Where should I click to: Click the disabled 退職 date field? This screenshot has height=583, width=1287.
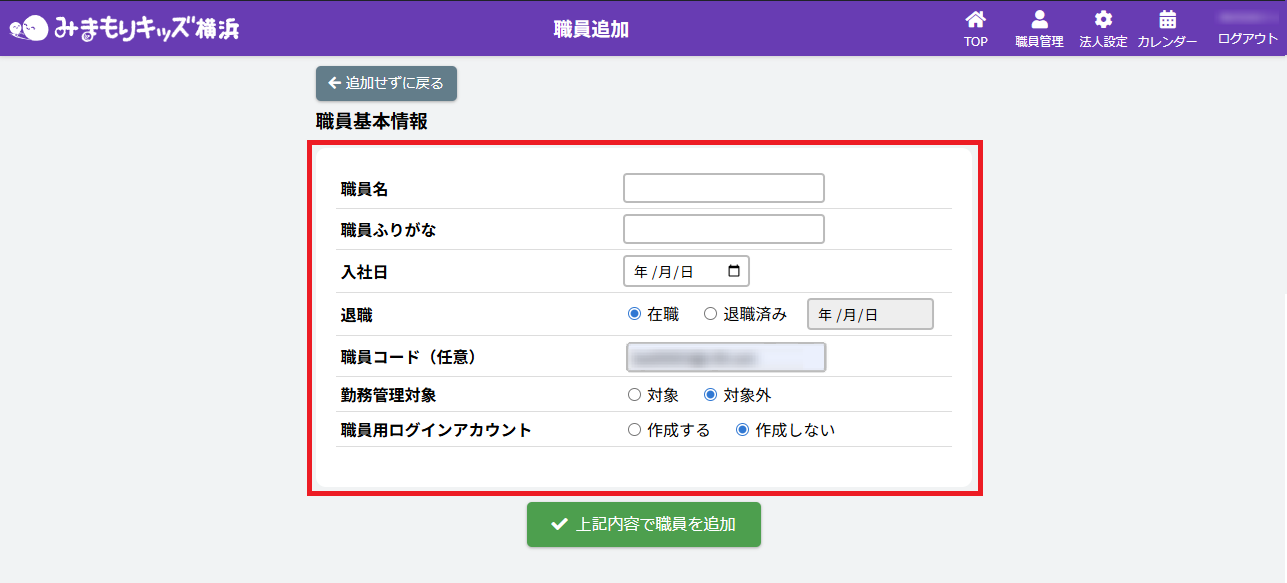869,314
